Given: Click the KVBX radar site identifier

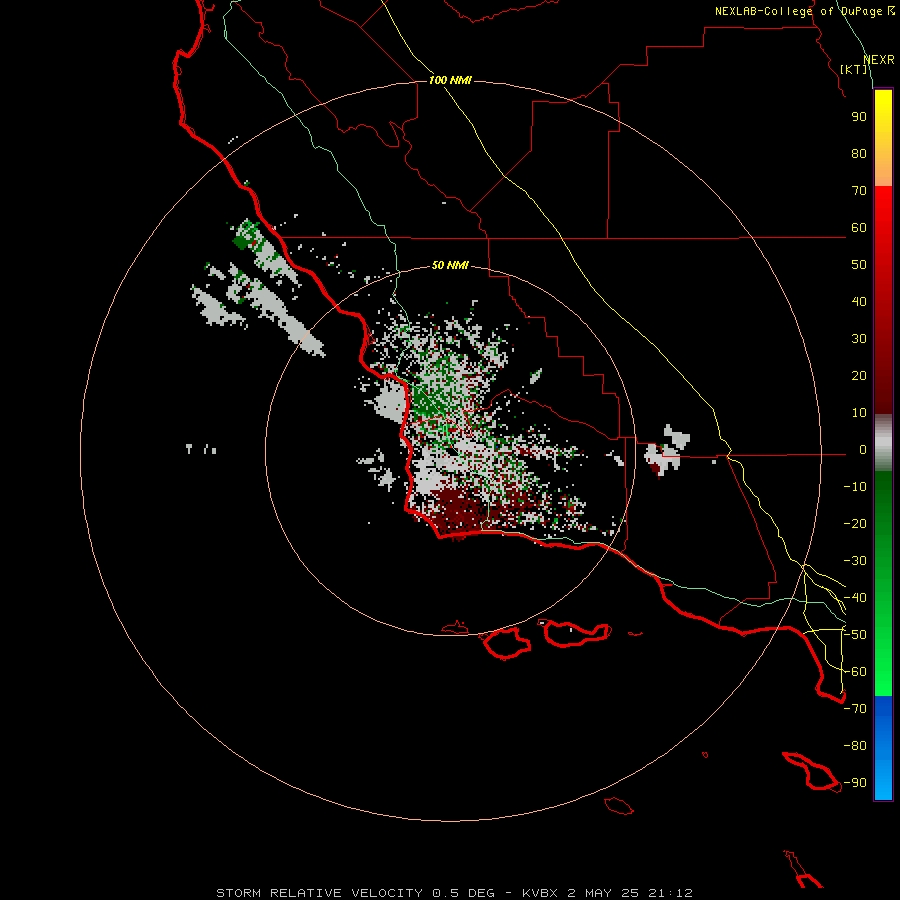Looking at the screenshot, I should (x=541, y=893).
